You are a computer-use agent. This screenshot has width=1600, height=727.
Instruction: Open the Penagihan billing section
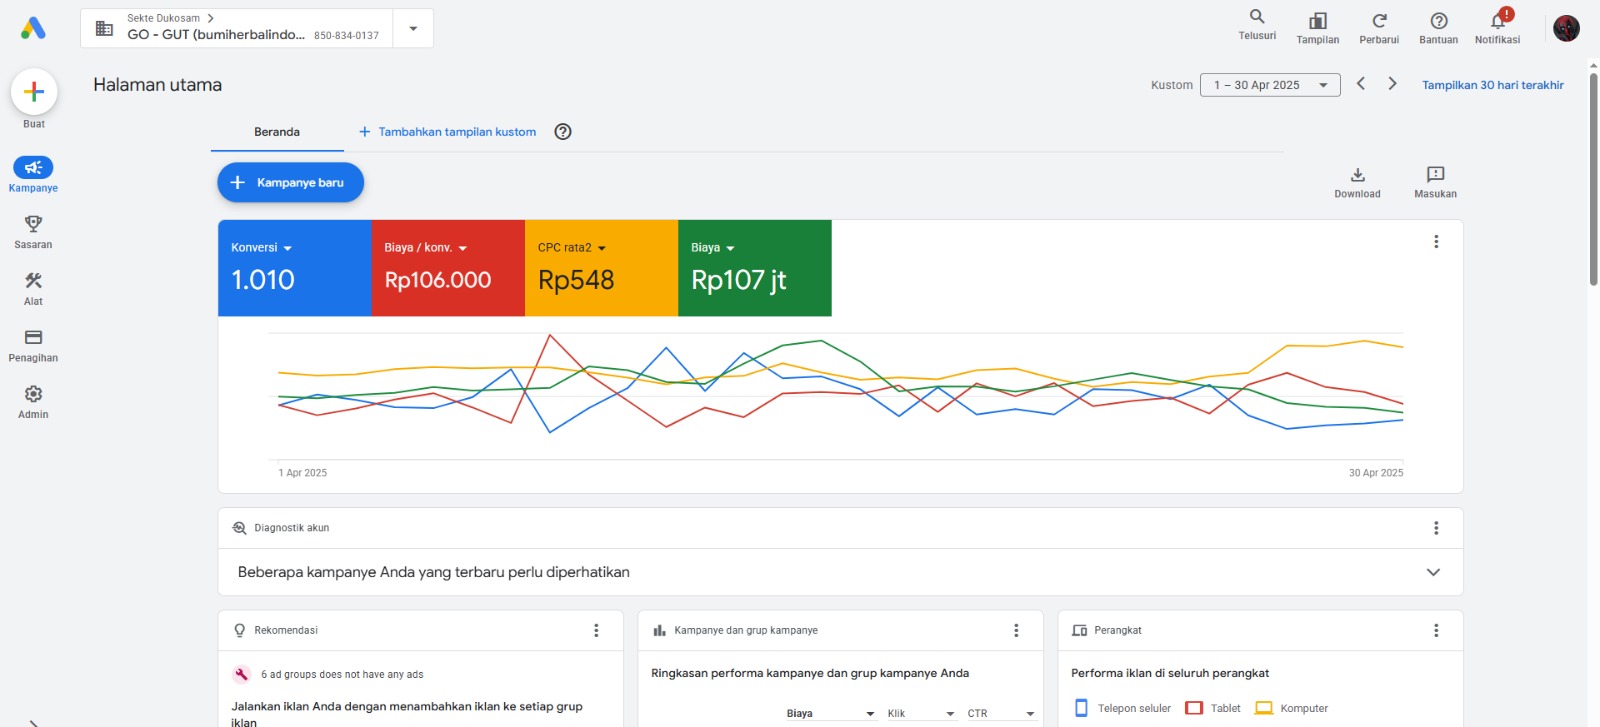click(33, 345)
